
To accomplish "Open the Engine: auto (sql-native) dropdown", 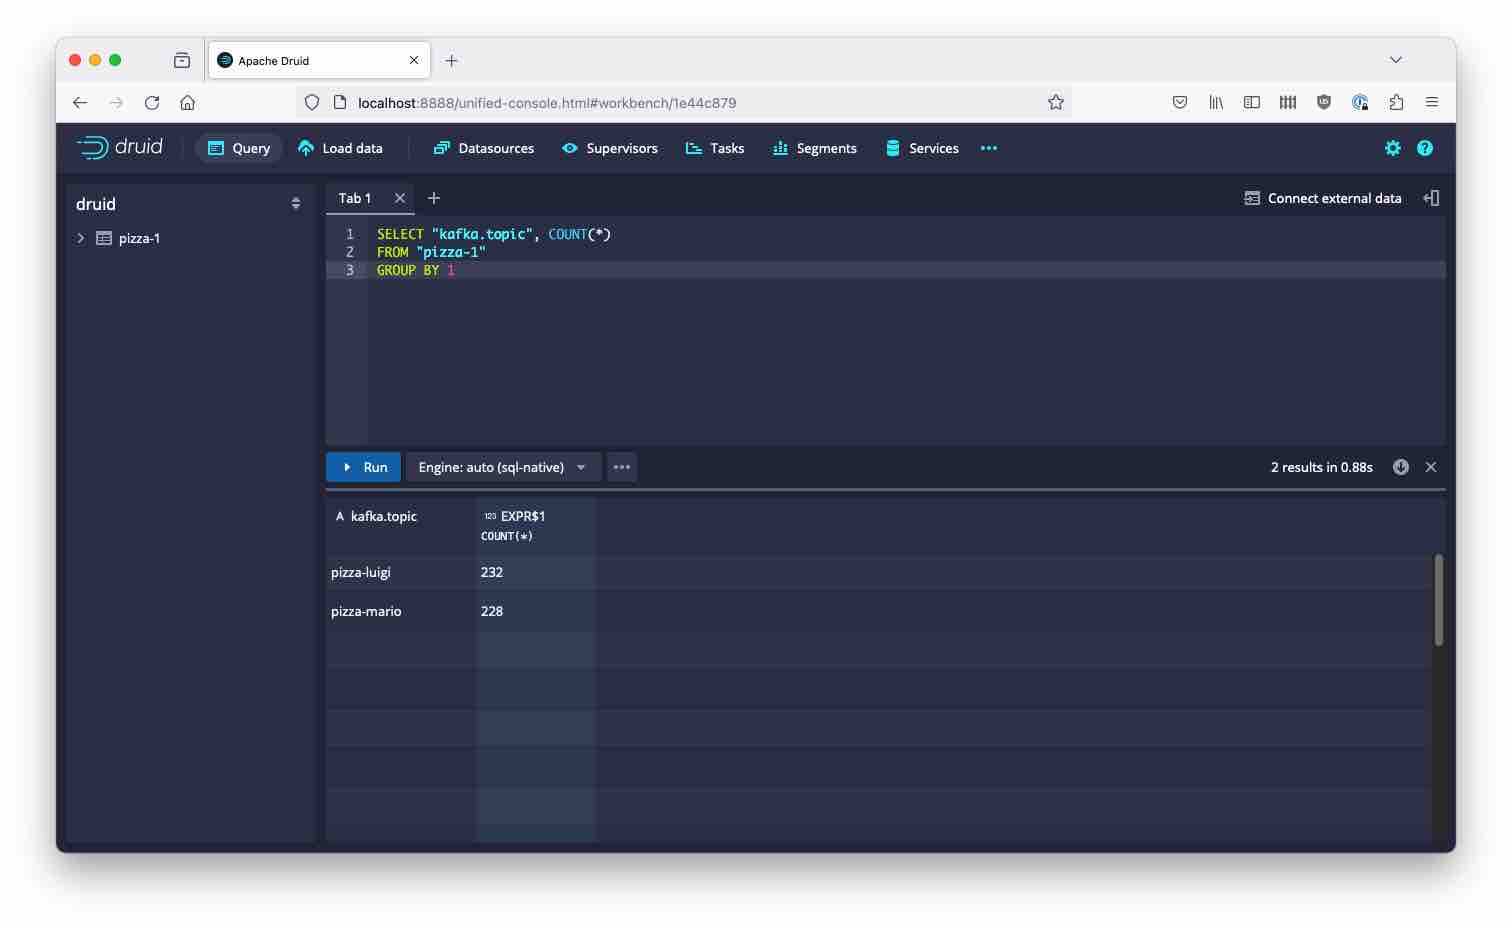I will (502, 467).
